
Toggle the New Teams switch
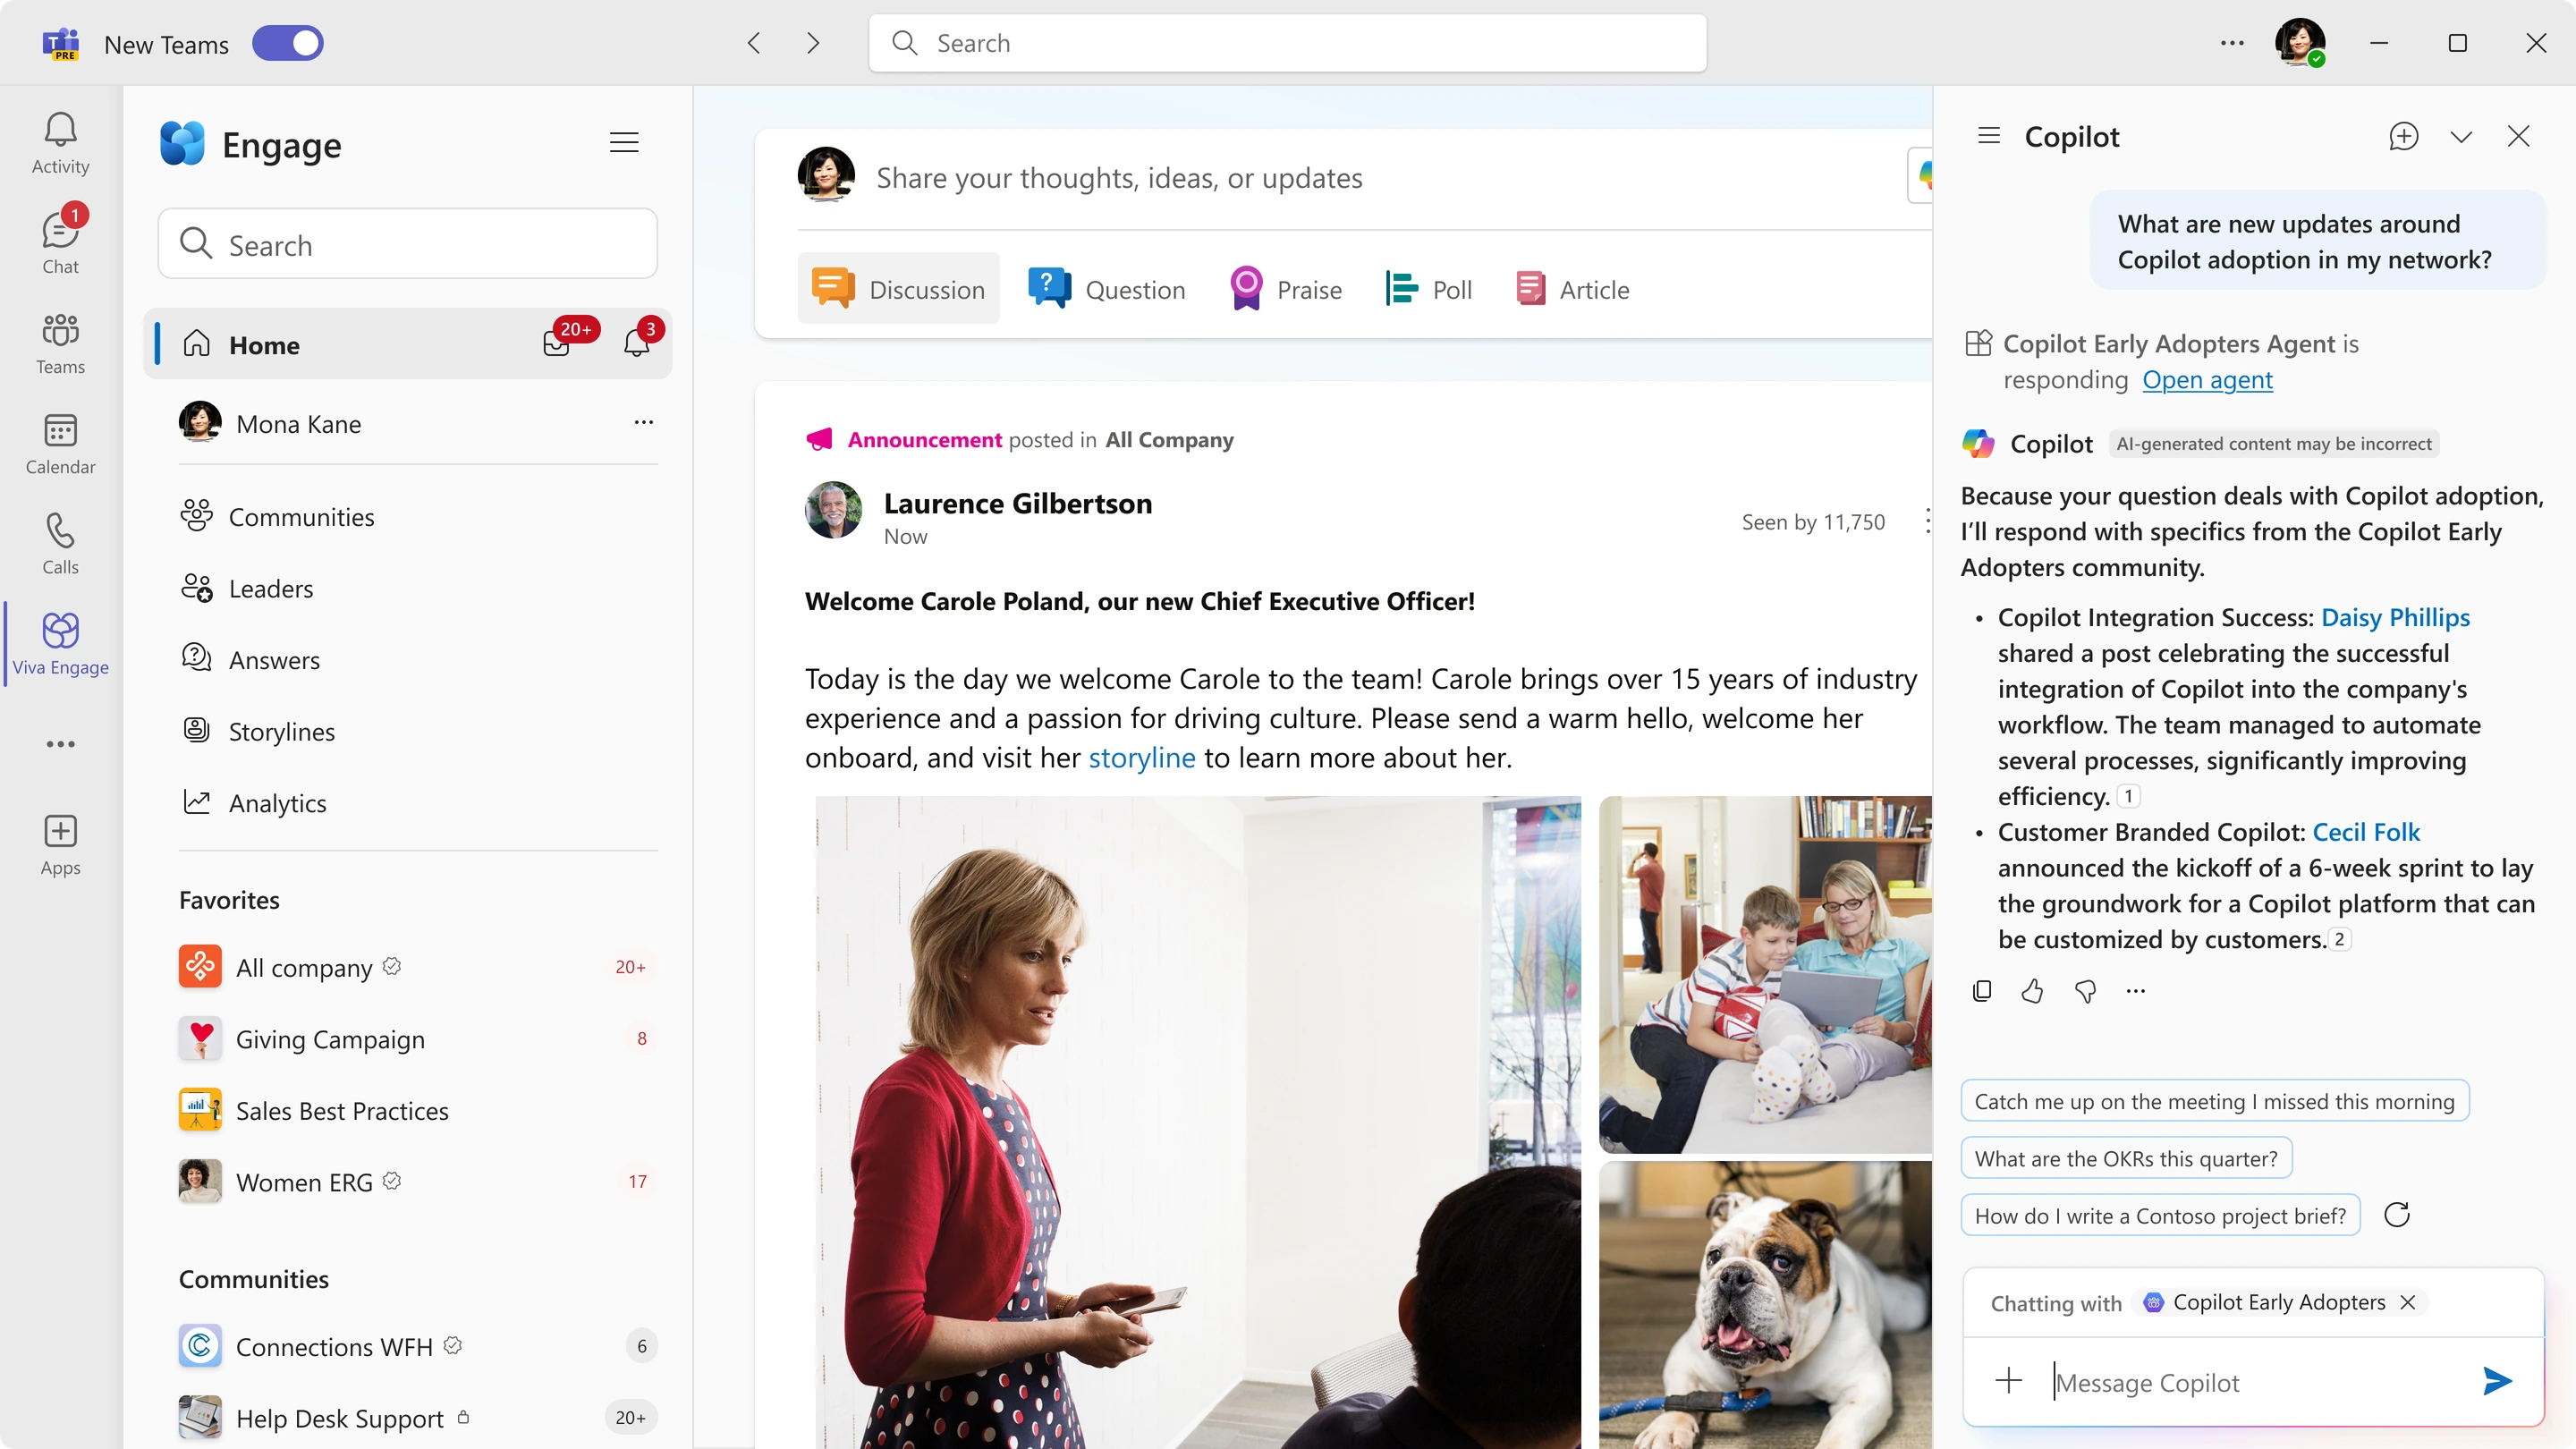pos(287,43)
